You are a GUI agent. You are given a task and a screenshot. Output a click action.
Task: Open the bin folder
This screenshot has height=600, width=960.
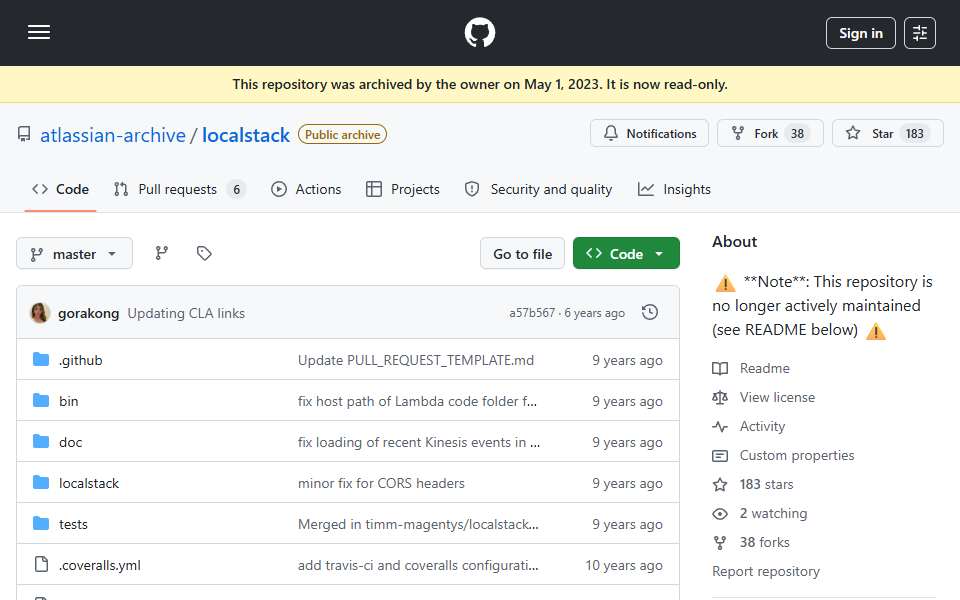pyautogui.click(x=69, y=401)
